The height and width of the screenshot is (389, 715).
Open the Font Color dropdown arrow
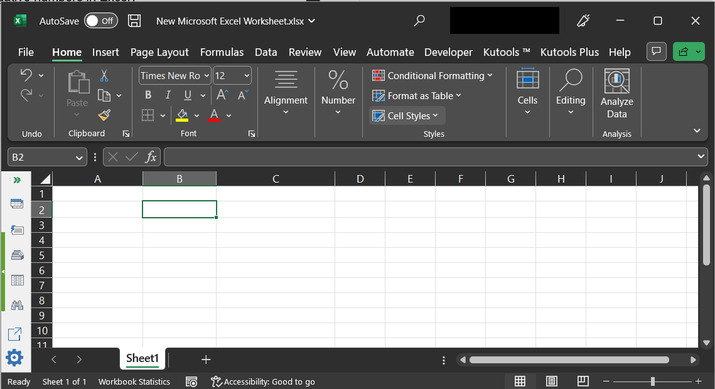228,116
